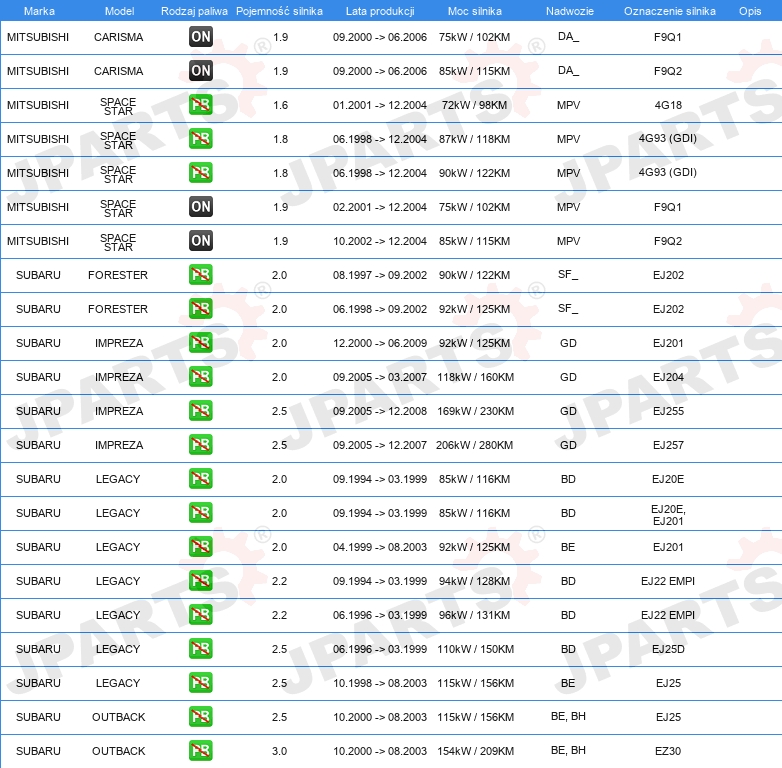Click power value 72kW / 98KM

coord(474,105)
